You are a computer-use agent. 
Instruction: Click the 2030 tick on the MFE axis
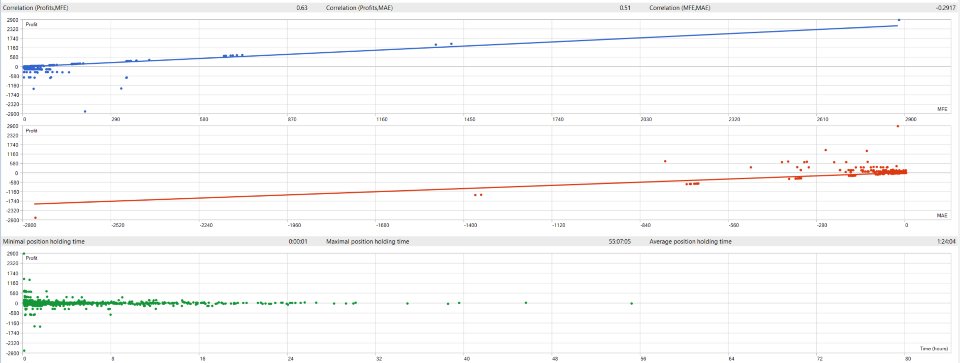(646, 119)
